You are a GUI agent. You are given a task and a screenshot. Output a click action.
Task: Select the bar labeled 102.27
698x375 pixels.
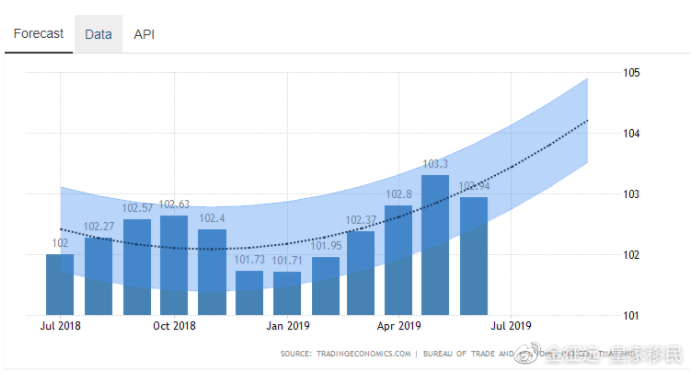coord(98,277)
